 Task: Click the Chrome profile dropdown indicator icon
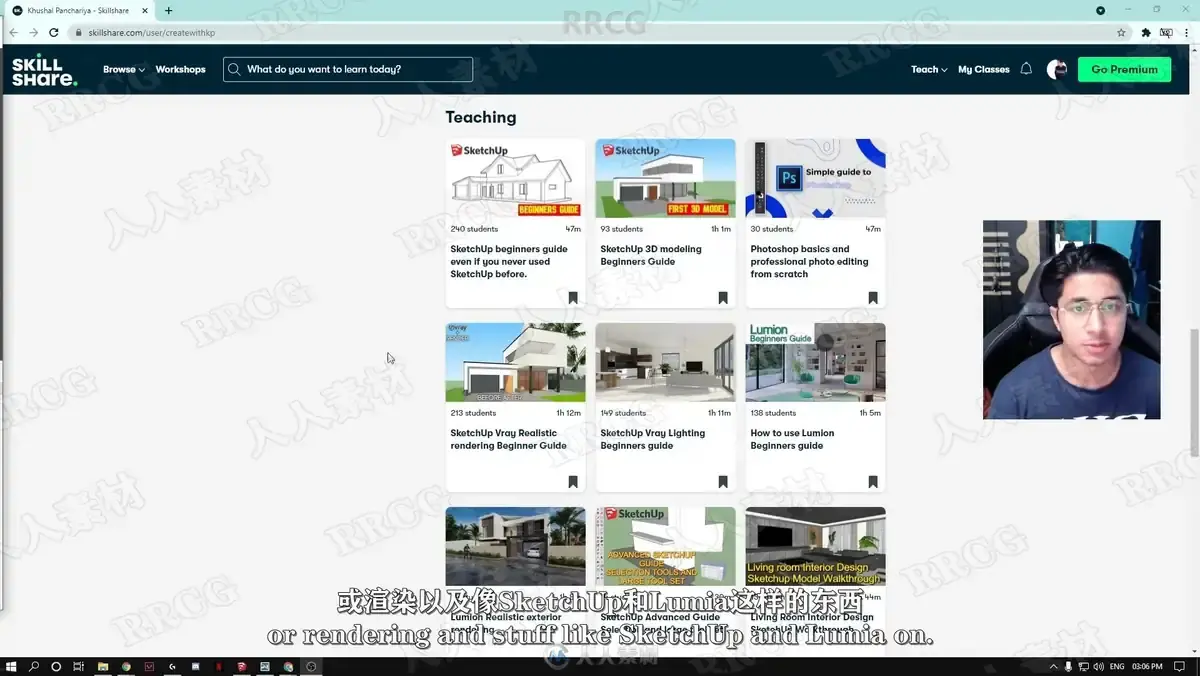1101,10
